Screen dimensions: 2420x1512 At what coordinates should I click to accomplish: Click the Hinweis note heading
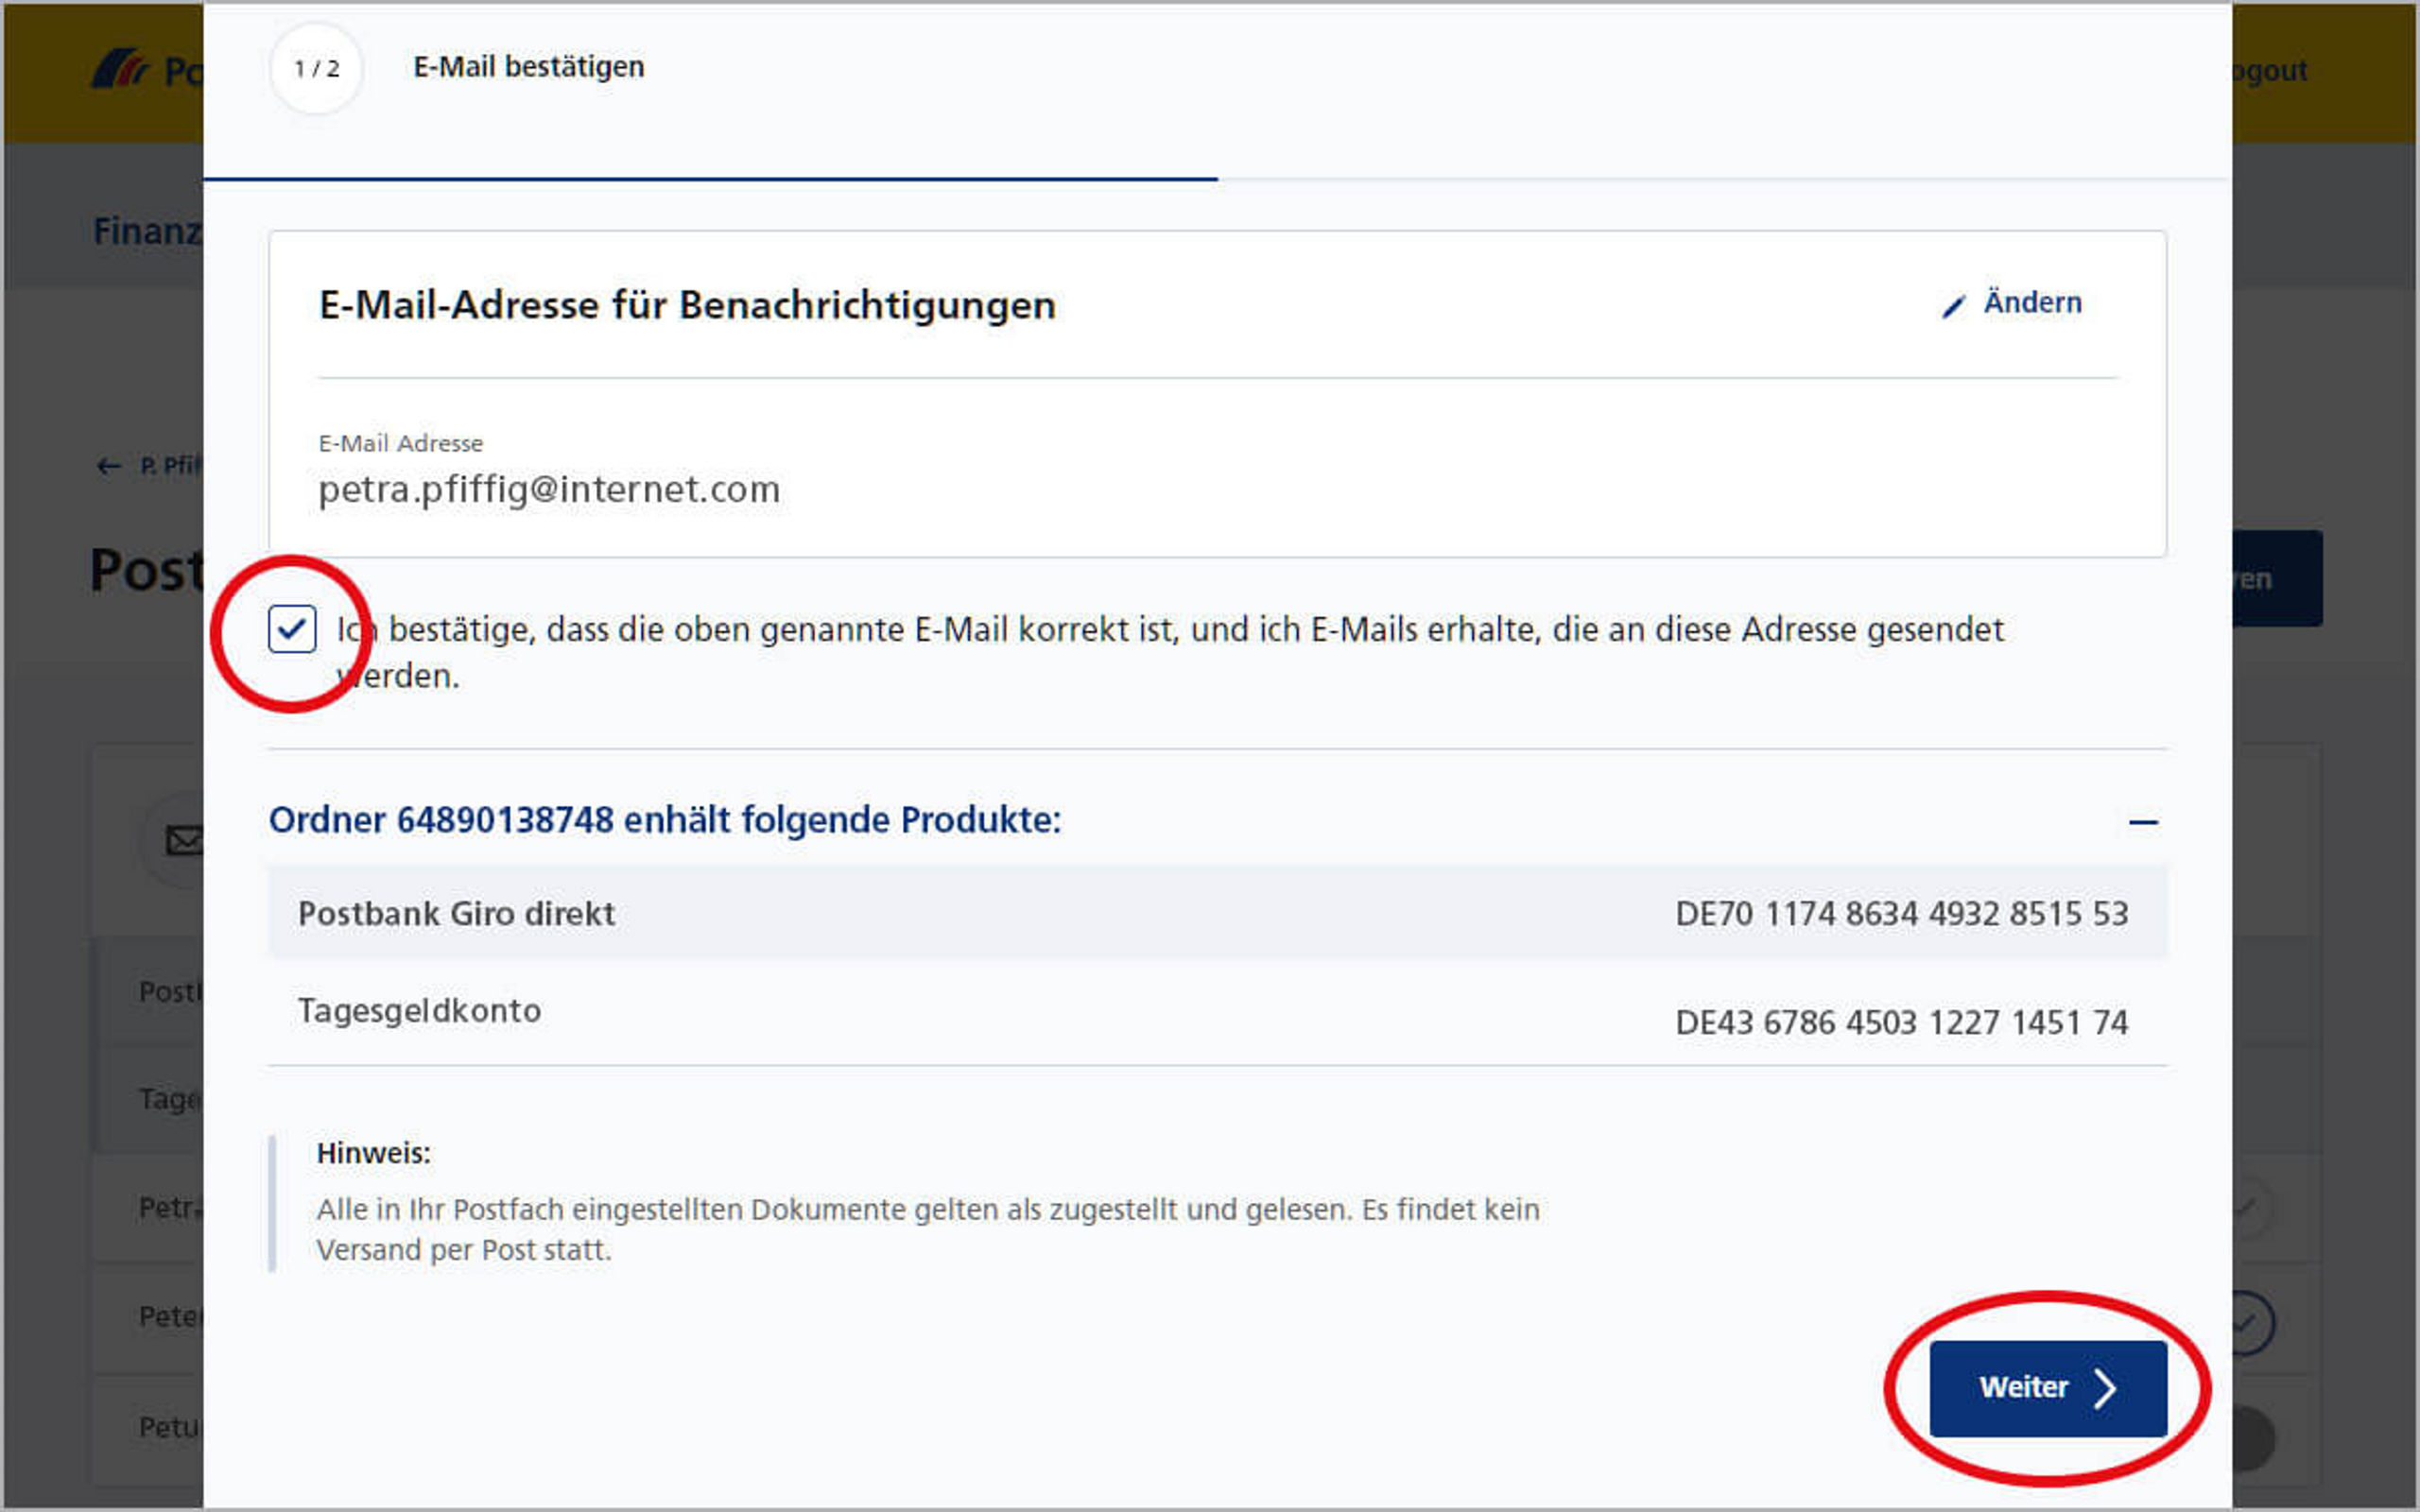point(373,1153)
